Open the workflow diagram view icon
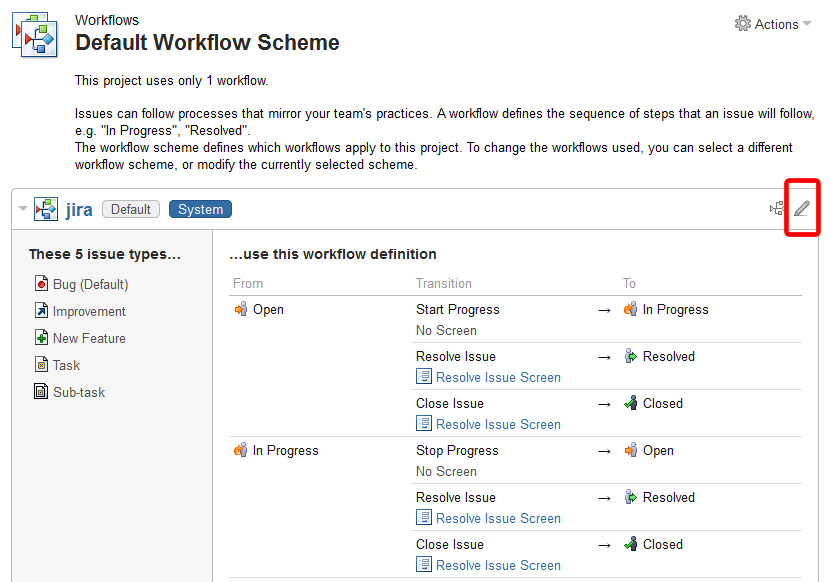Image resolution: width=830 pixels, height=582 pixels. click(777, 208)
